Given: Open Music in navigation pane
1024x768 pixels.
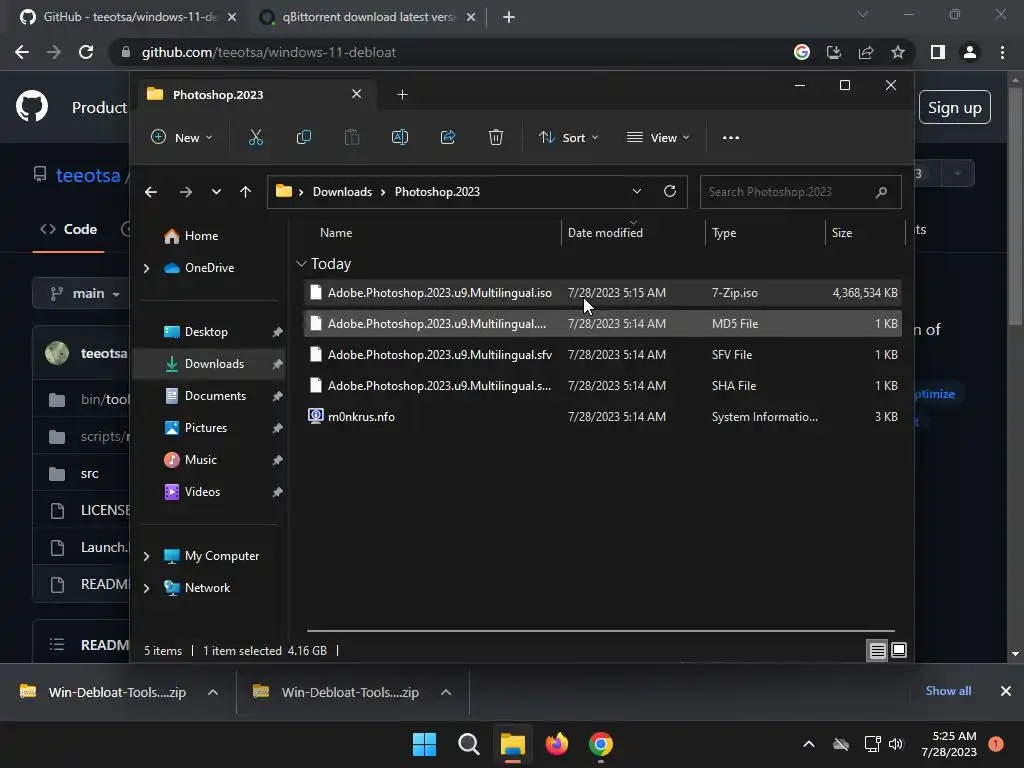Looking at the screenshot, I should click(208, 460).
